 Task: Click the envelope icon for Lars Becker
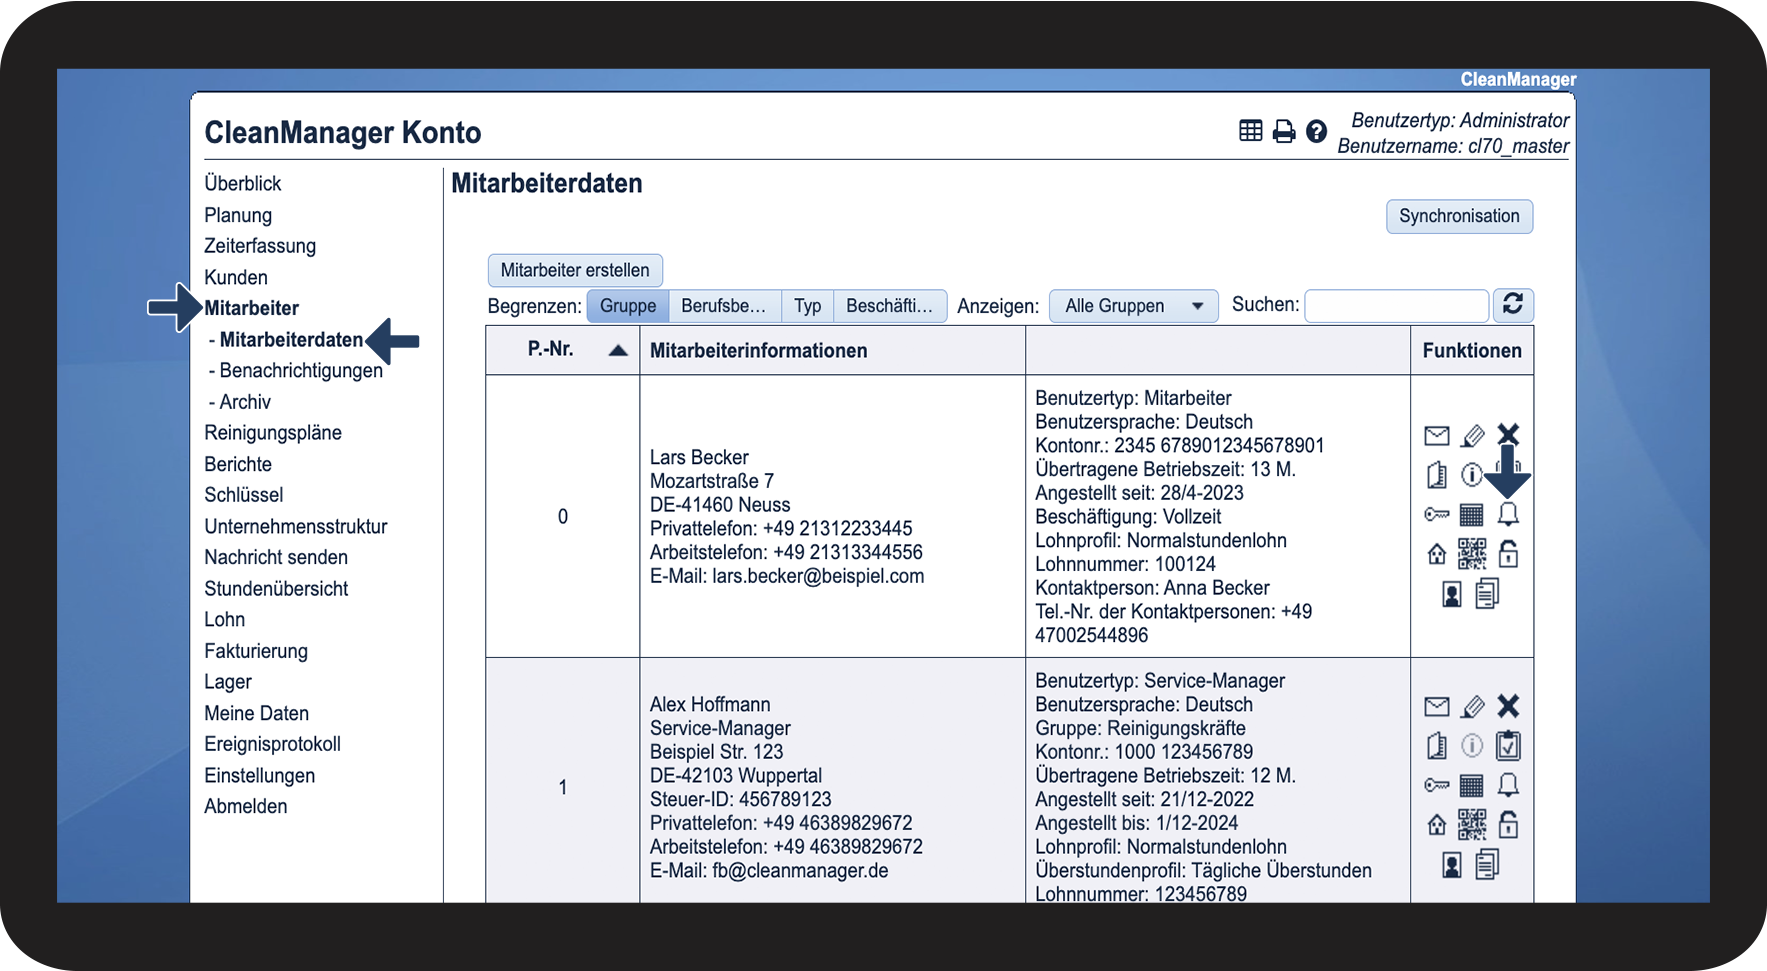(x=1436, y=435)
